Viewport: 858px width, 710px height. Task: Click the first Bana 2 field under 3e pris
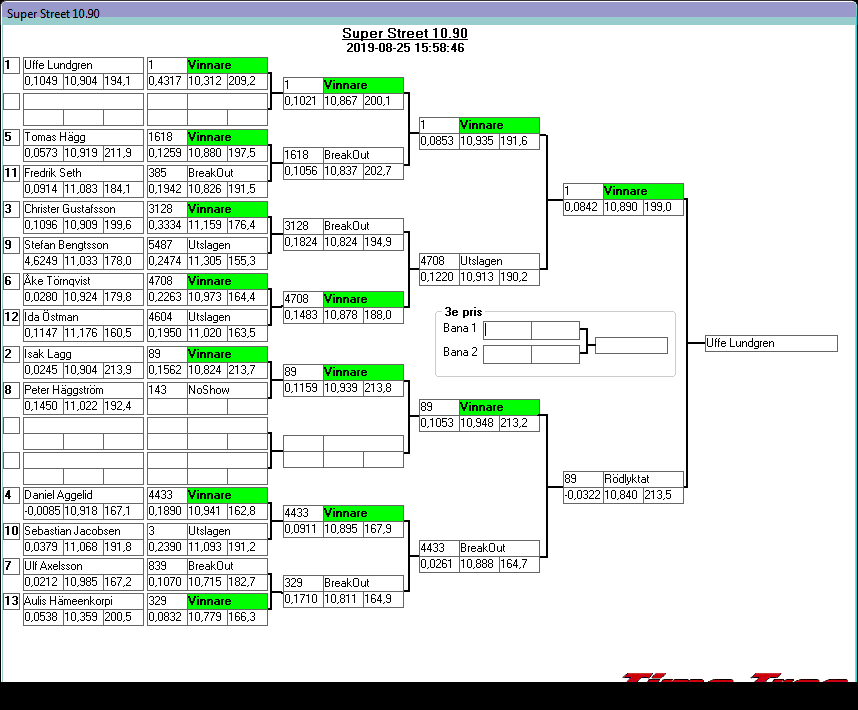(x=507, y=354)
